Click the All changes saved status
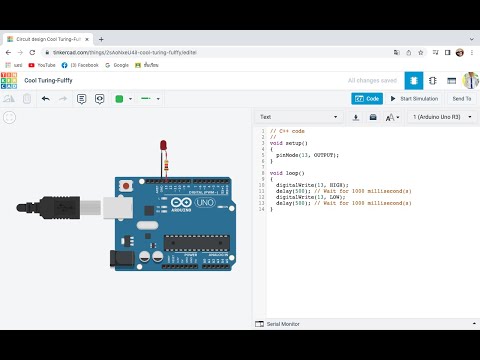Image resolution: width=480 pixels, height=360 pixels. click(372, 80)
